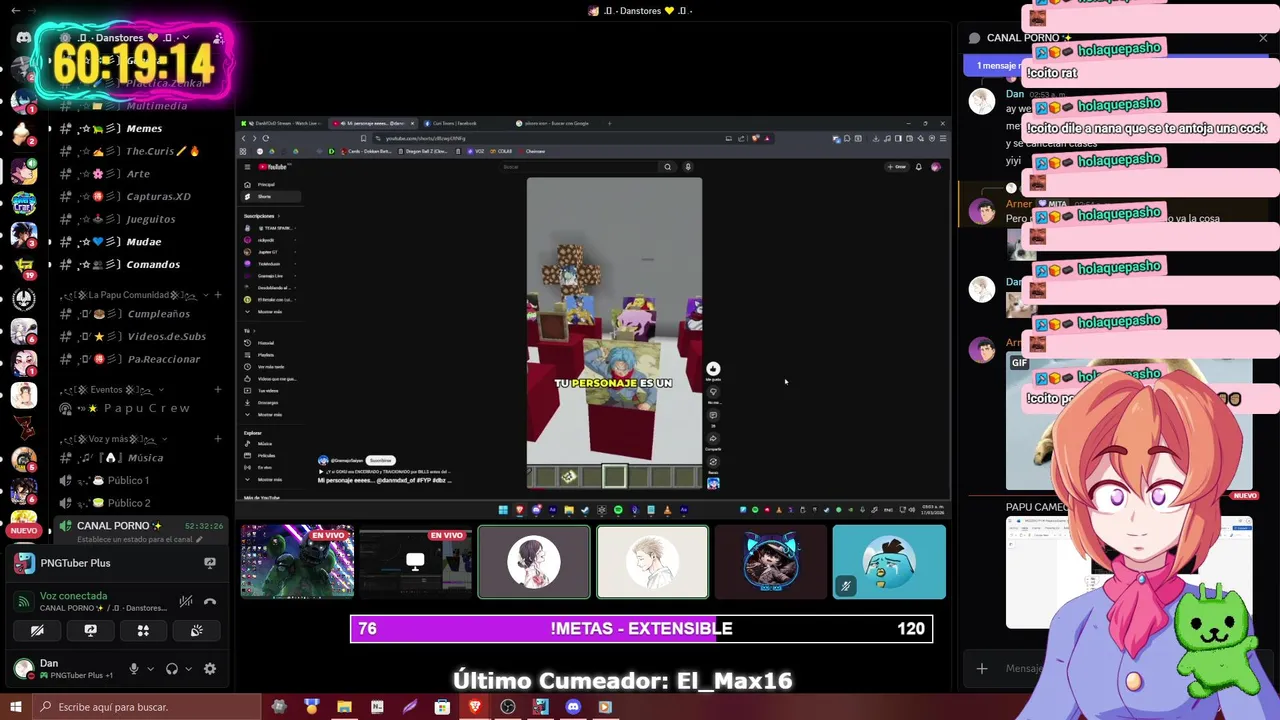Open the Memes channel

tap(144, 128)
